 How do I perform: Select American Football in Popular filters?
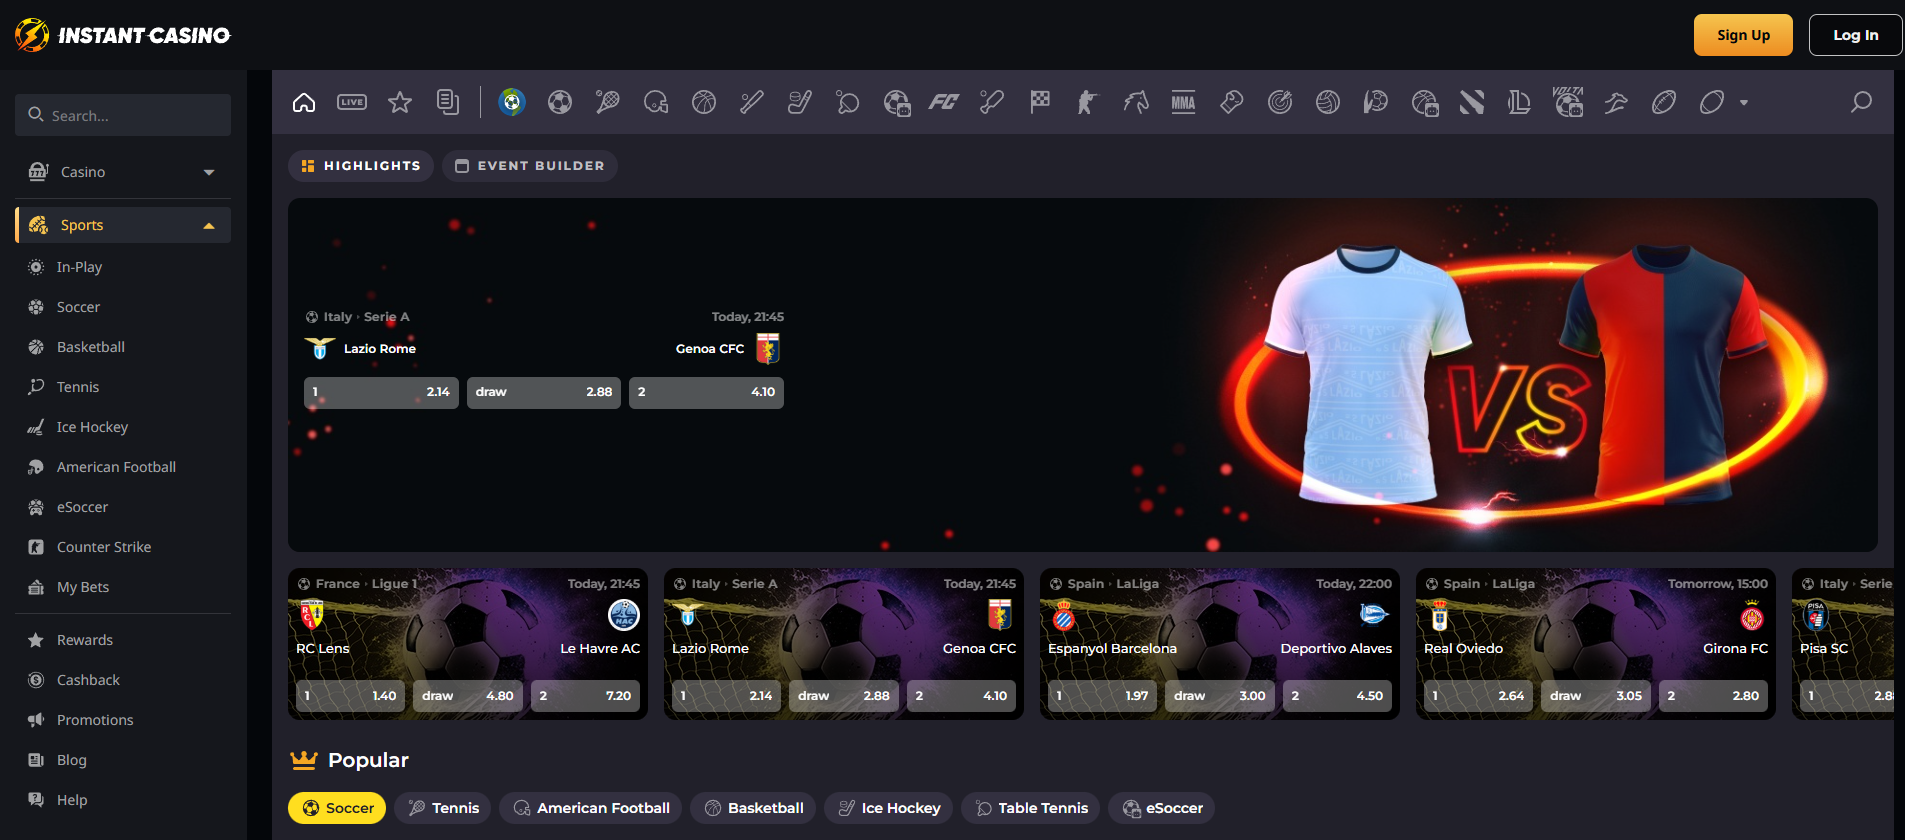(591, 808)
